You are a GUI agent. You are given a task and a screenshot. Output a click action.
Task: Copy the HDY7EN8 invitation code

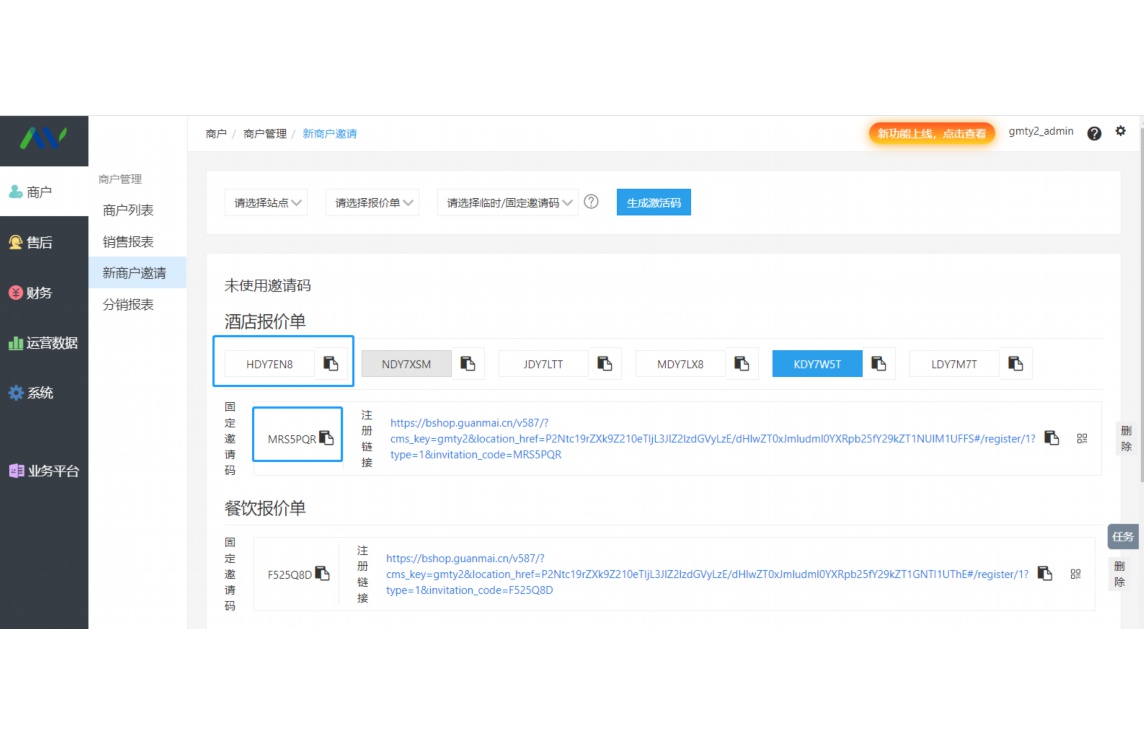click(331, 364)
